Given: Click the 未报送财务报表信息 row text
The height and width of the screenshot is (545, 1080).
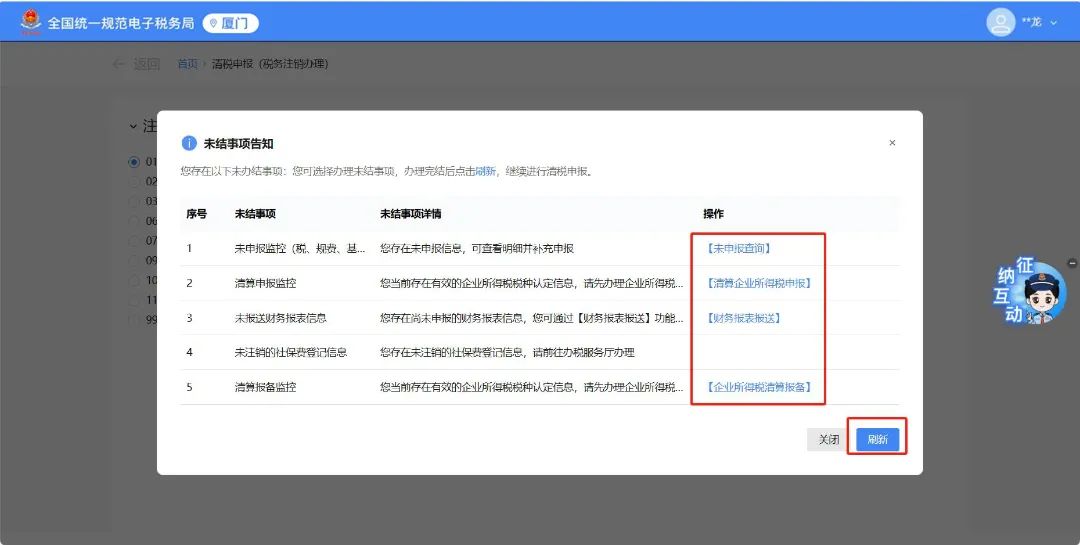Looking at the screenshot, I should [280, 318].
